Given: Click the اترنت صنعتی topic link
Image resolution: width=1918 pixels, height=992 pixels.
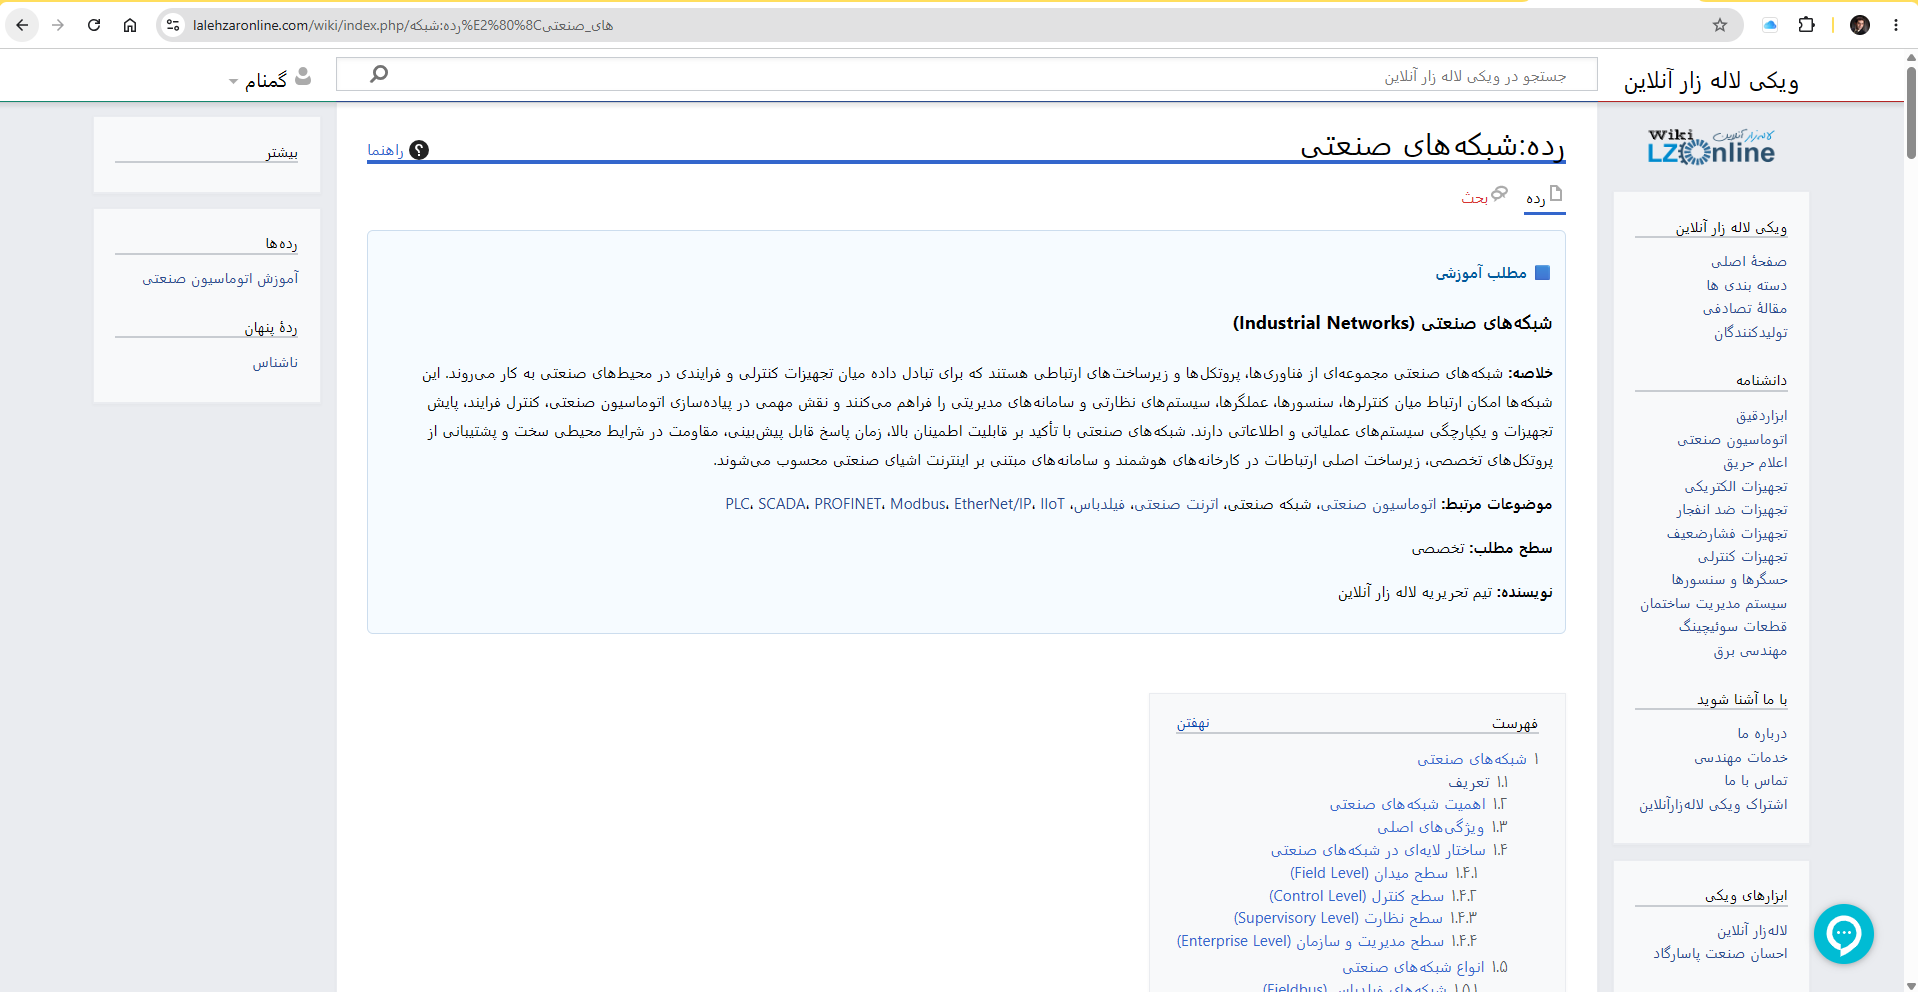Looking at the screenshot, I should (x=1176, y=504).
